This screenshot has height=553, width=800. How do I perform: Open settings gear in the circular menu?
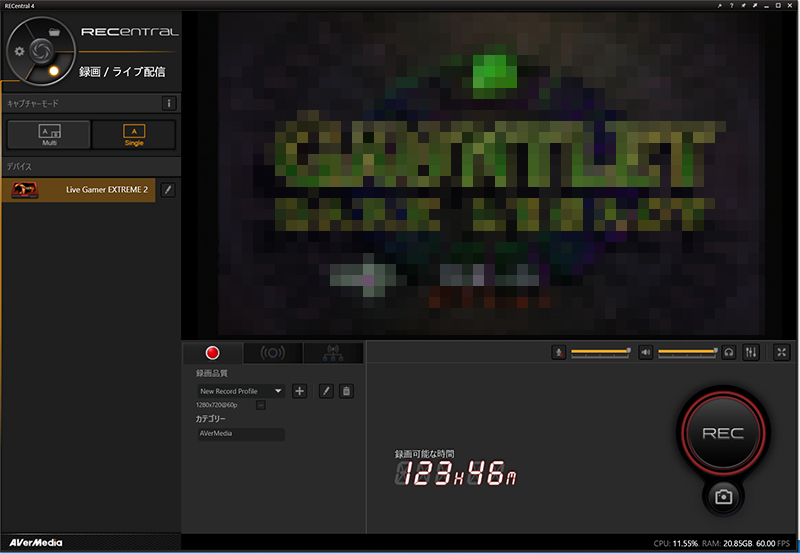[19, 49]
